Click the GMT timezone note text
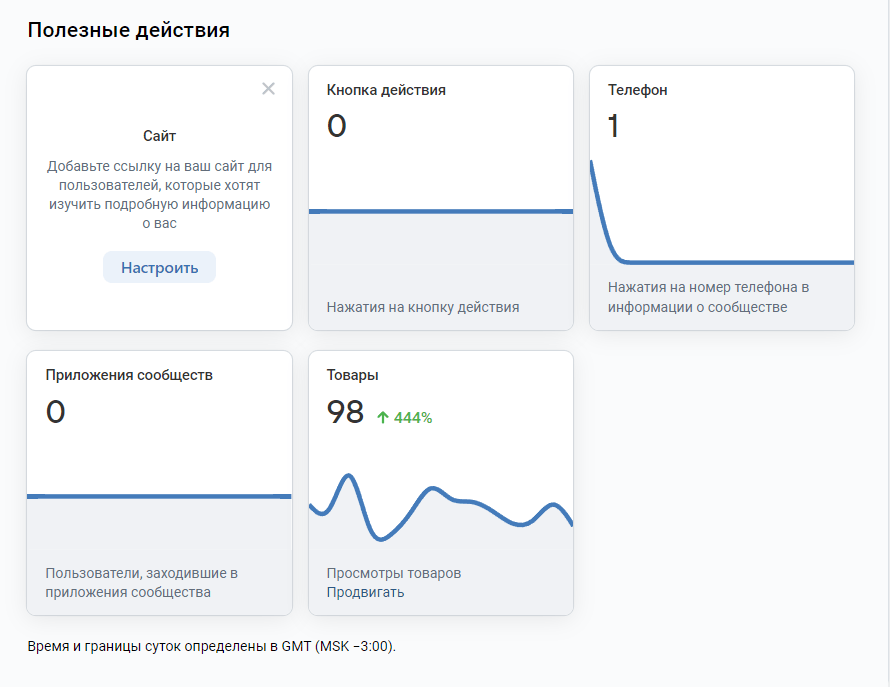 212,646
